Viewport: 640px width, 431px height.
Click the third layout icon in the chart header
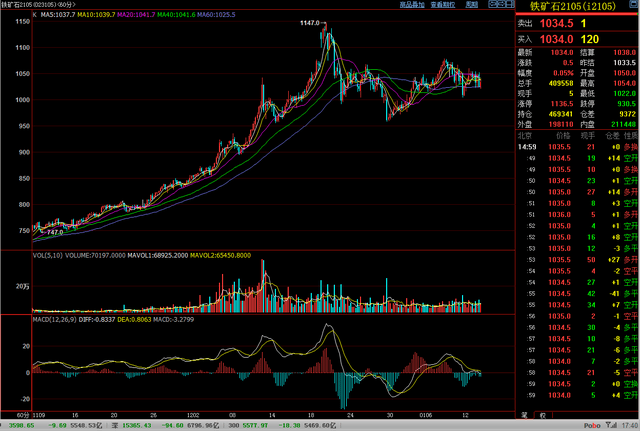pos(510,4)
